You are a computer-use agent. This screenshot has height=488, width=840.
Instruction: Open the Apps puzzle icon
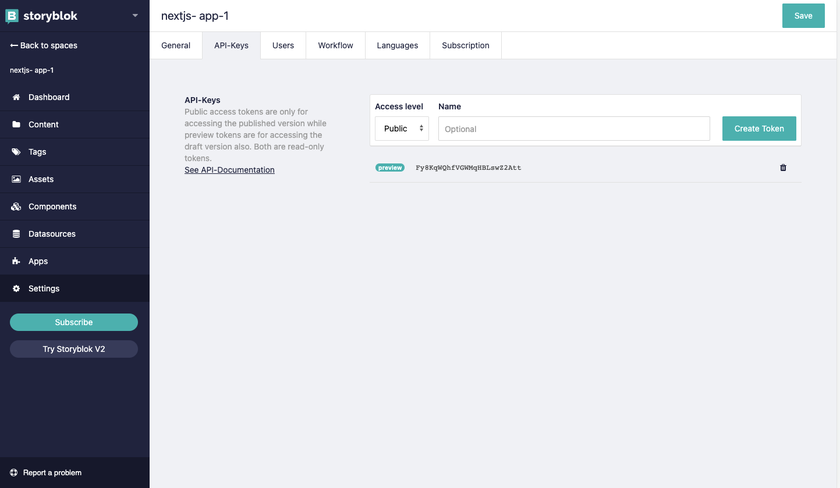tap(16, 261)
